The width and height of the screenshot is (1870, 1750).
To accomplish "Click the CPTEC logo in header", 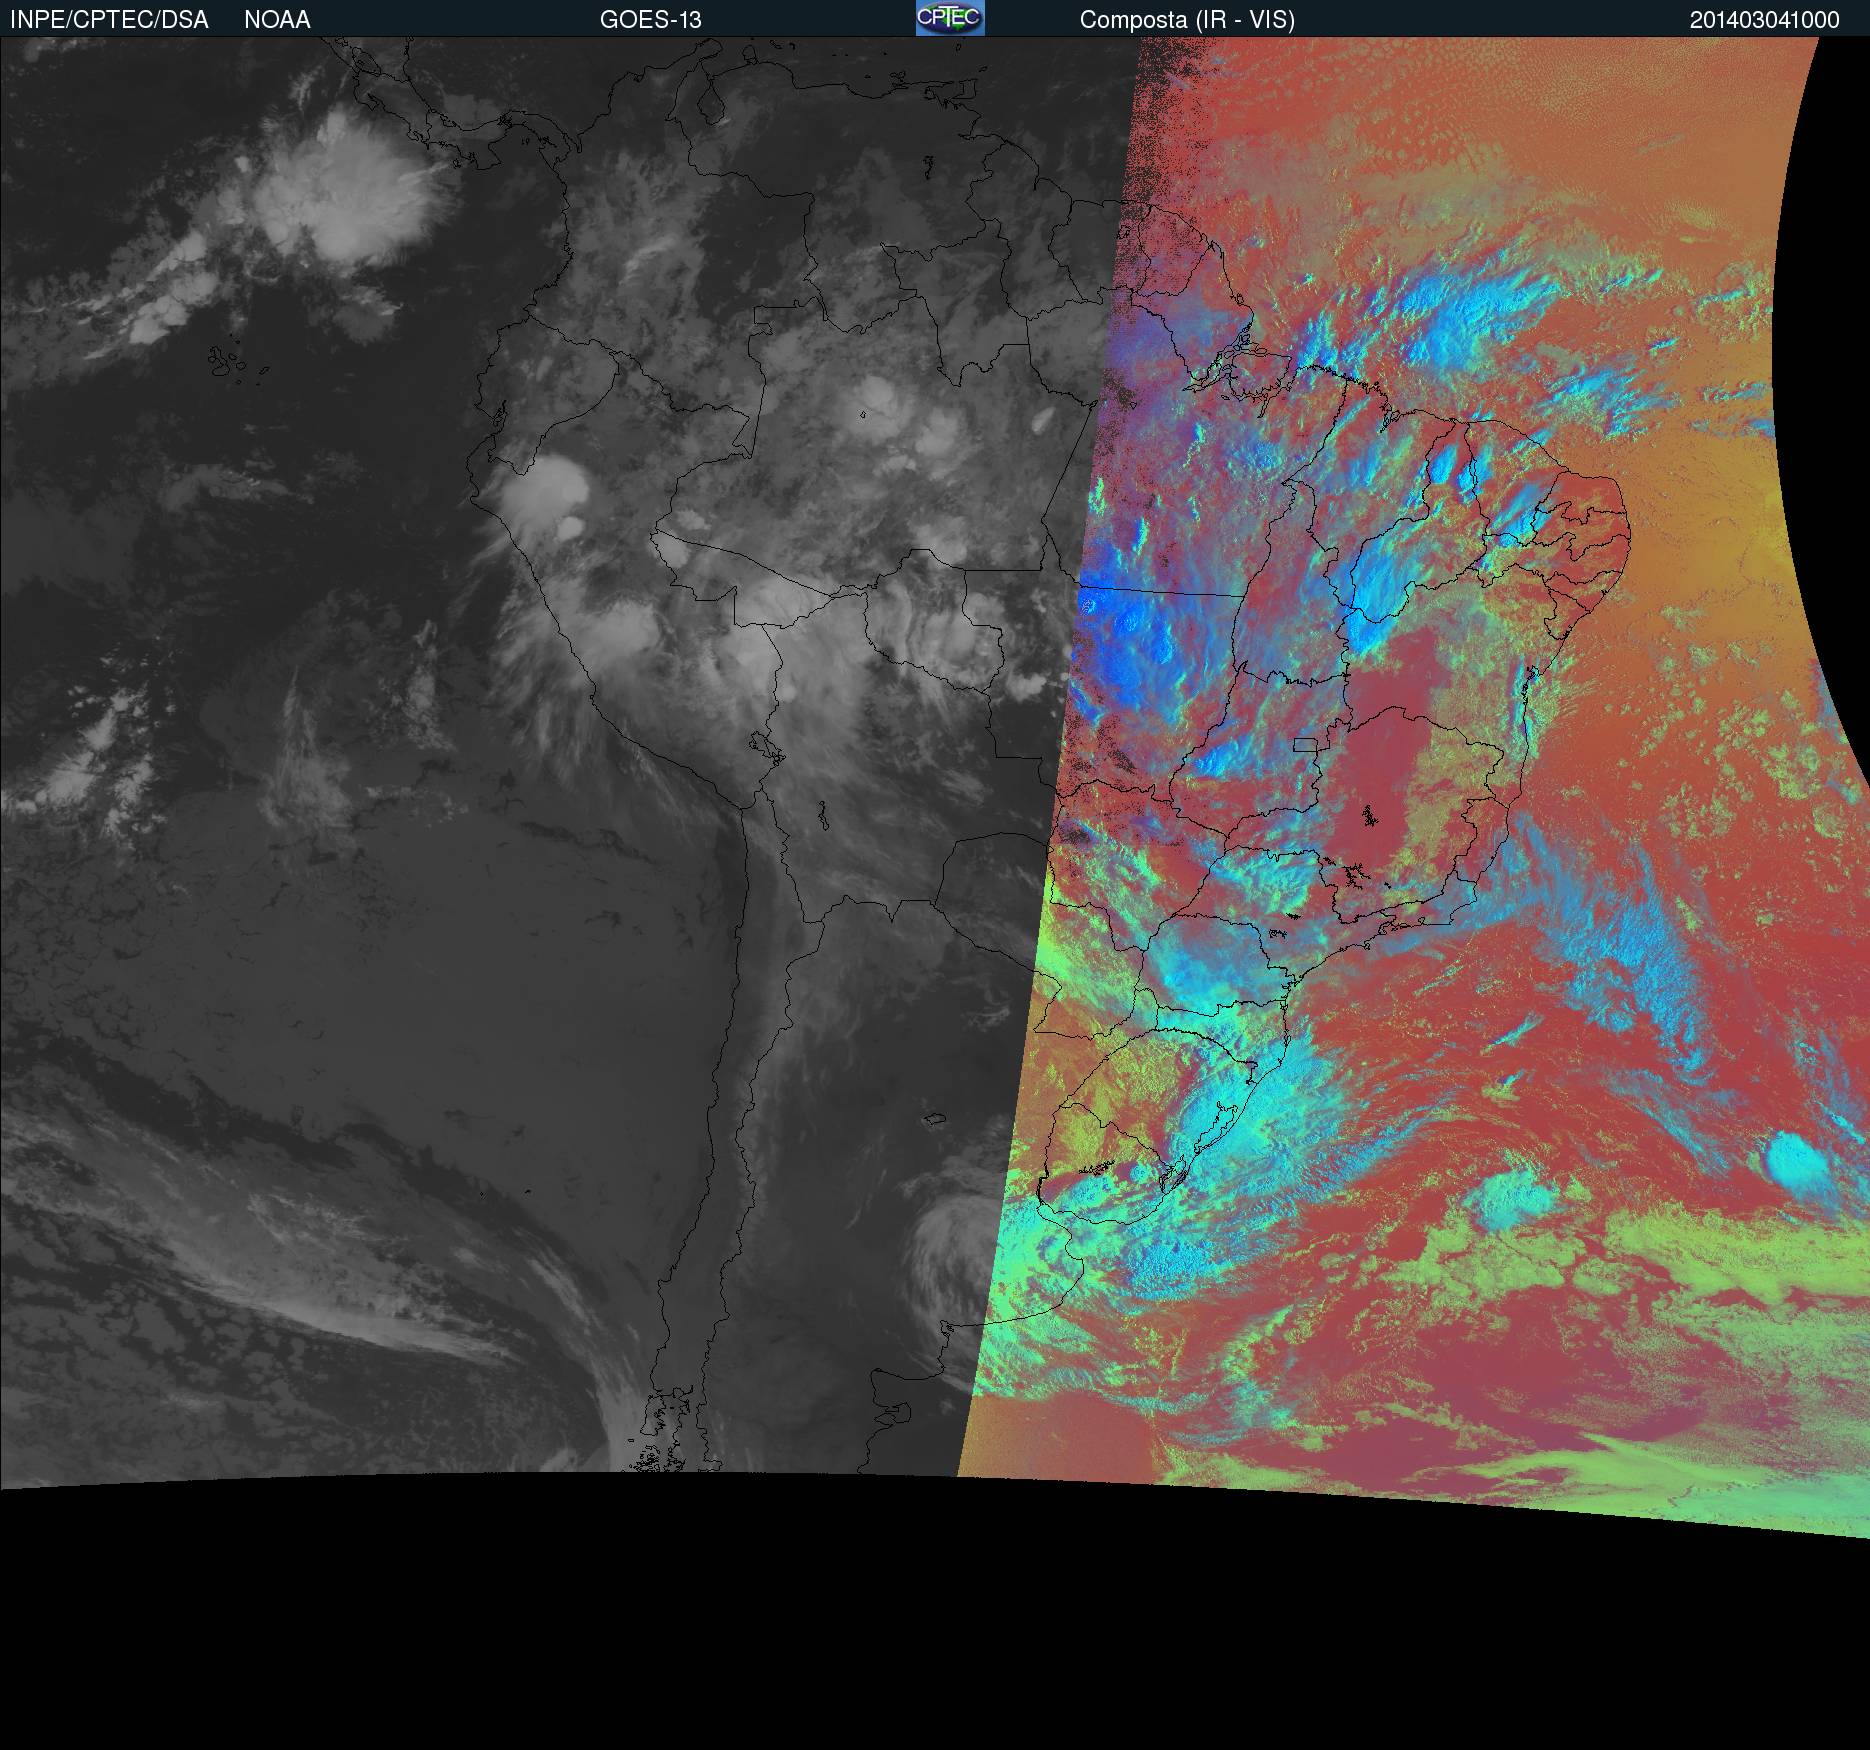I will [x=950, y=18].
